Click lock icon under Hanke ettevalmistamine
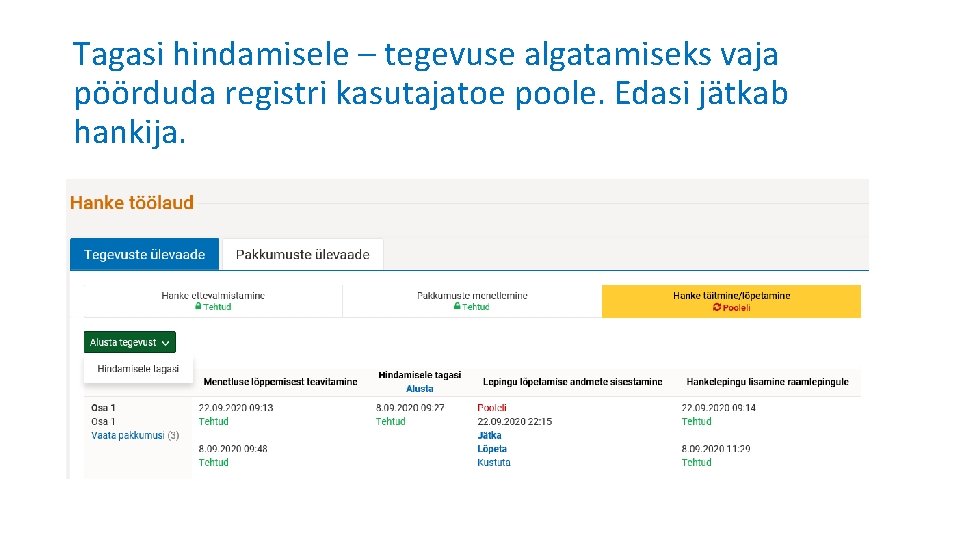 (198, 307)
